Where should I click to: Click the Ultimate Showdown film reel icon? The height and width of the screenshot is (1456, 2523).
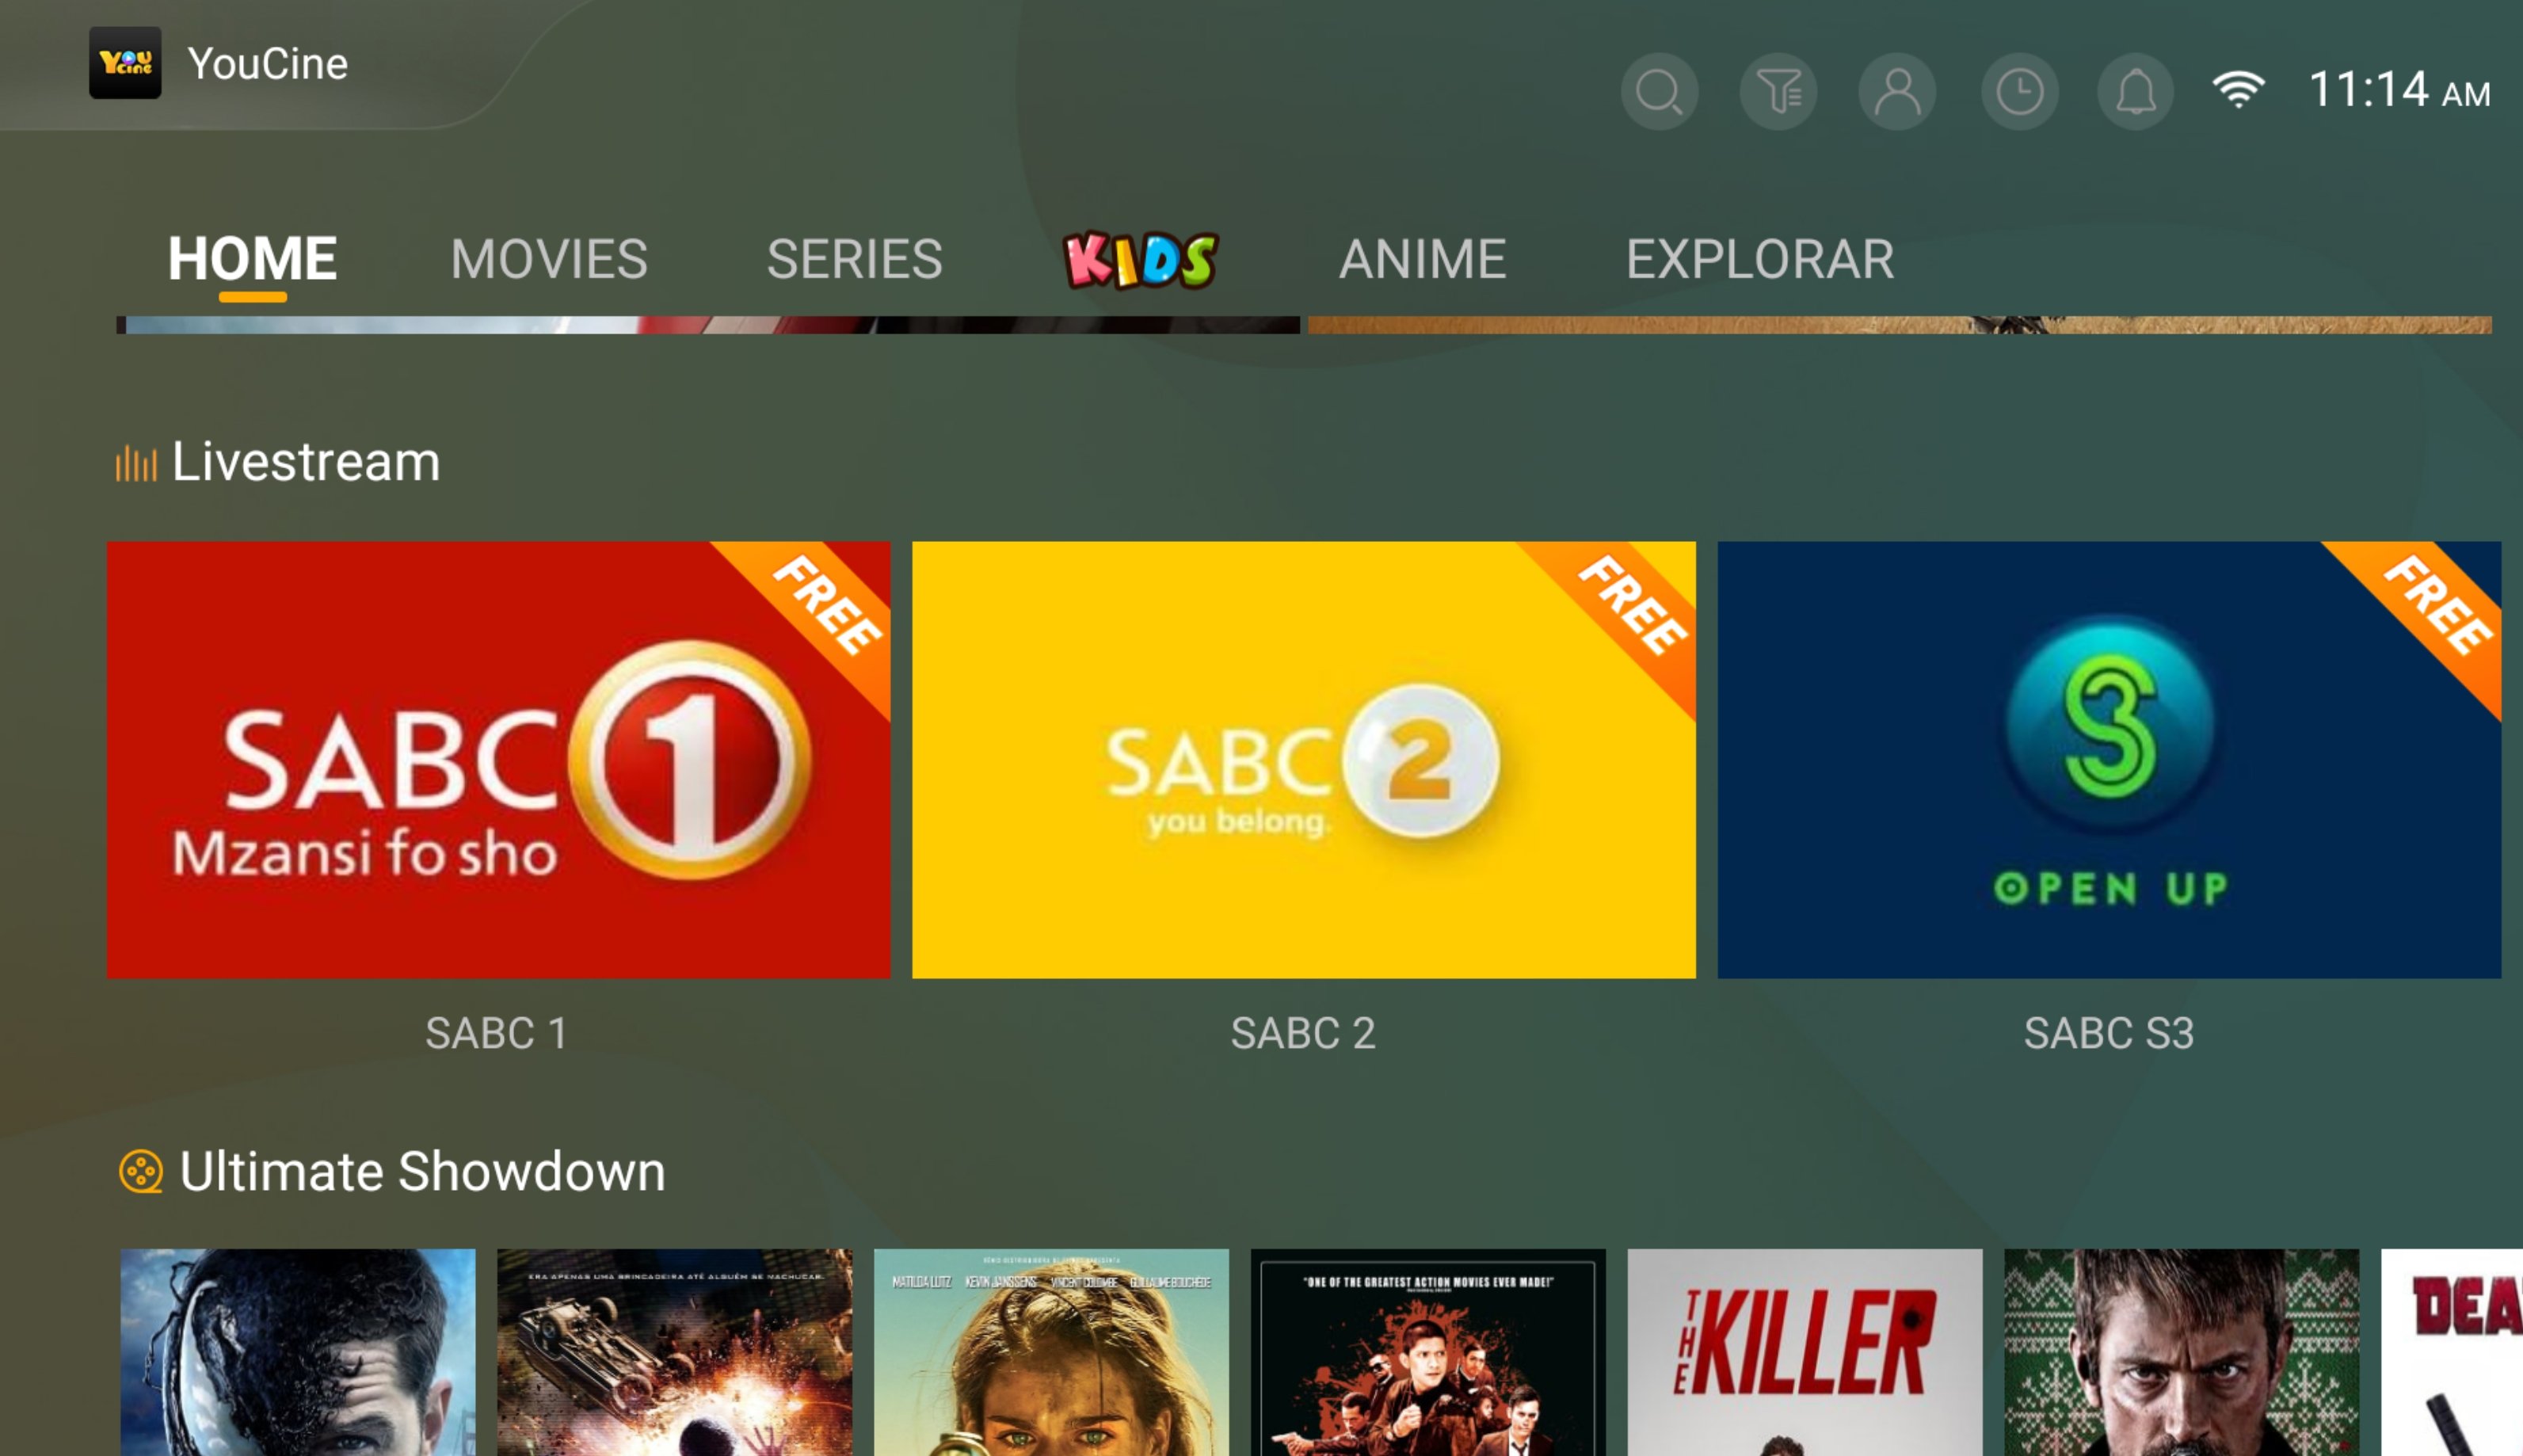141,1171
